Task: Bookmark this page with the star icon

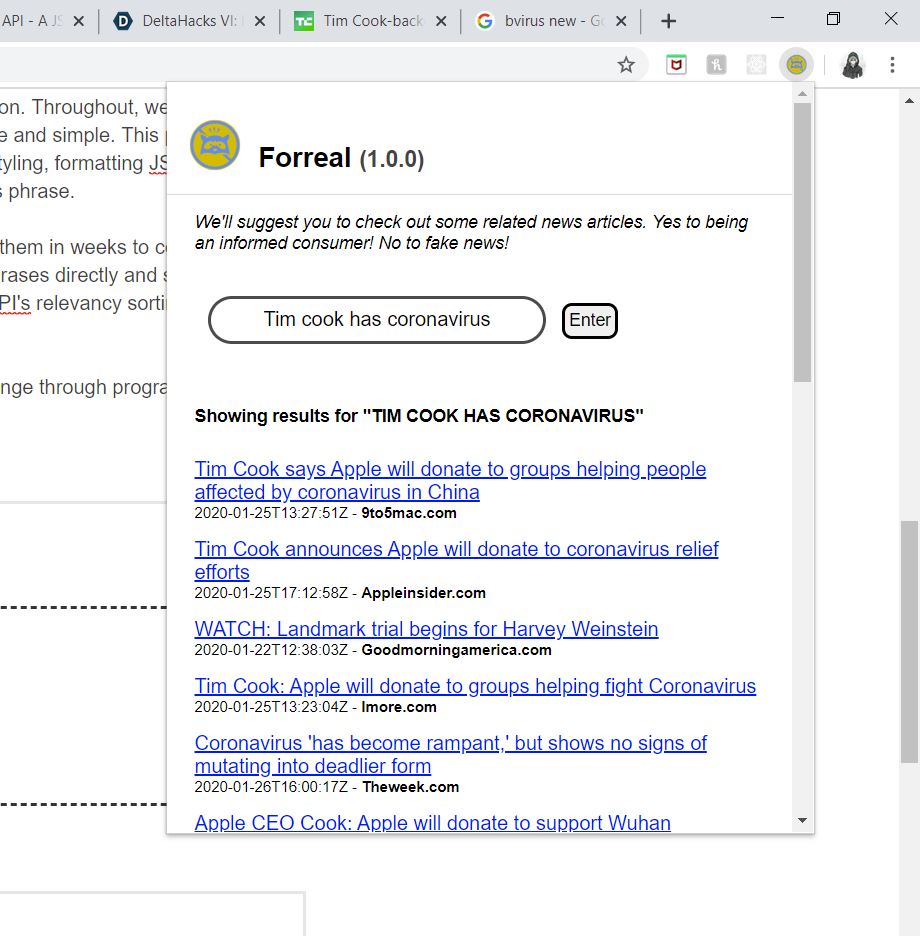Action: click(626, 64)
